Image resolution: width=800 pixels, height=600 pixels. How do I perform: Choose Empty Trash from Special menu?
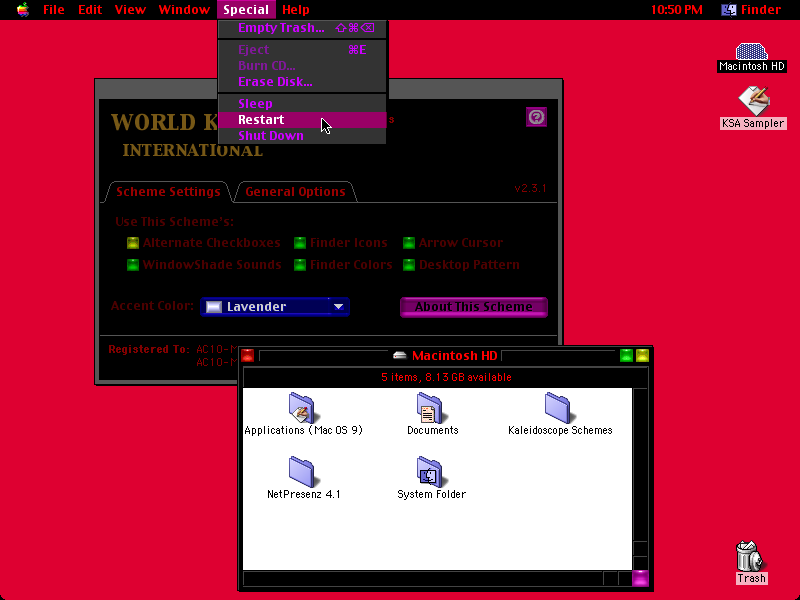302,28
